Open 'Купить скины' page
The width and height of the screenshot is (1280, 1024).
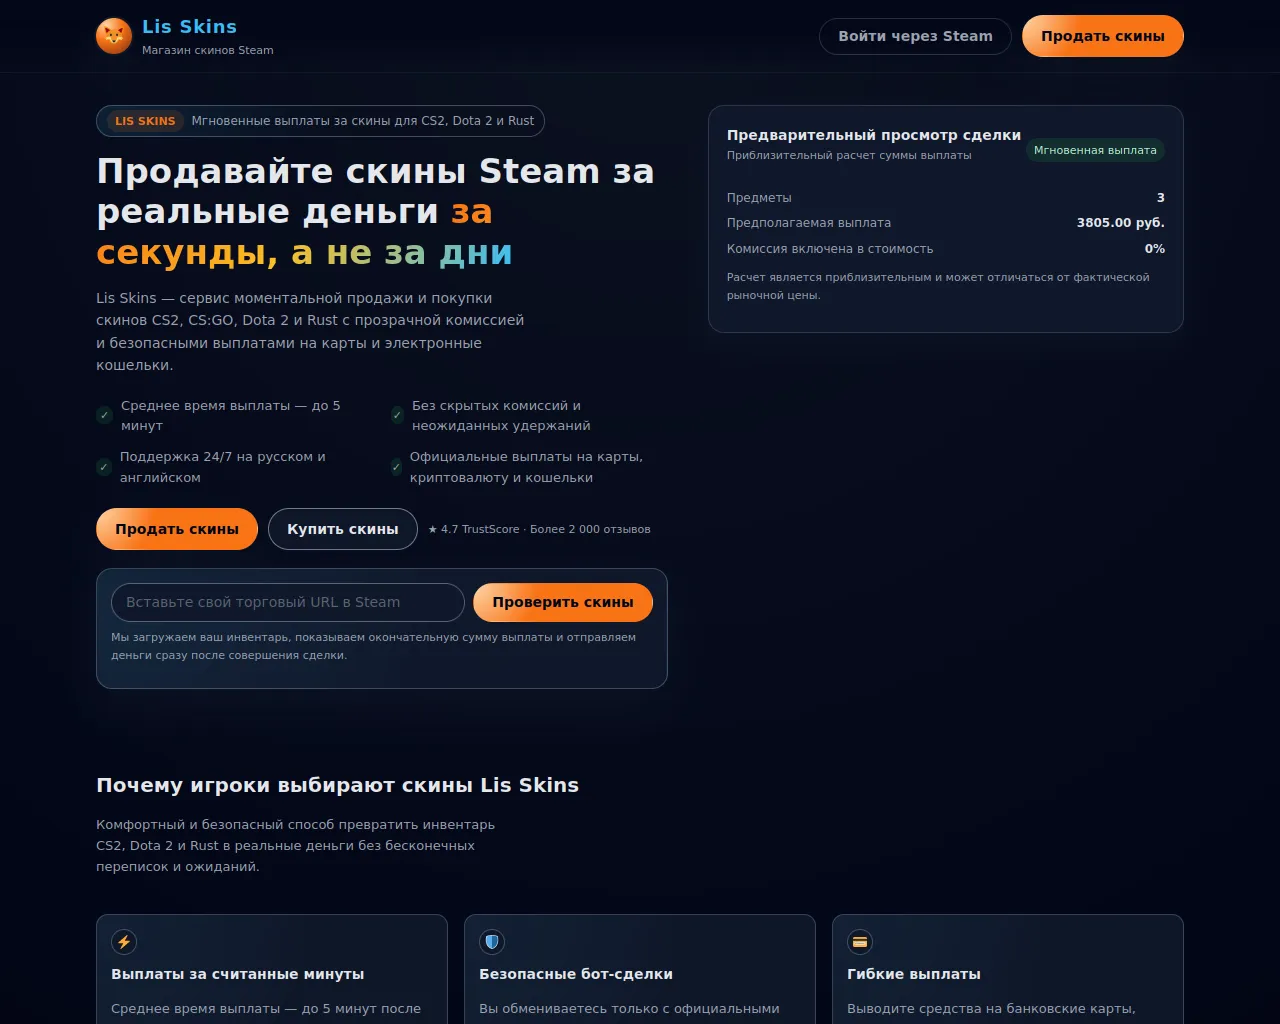coord(342,529)
